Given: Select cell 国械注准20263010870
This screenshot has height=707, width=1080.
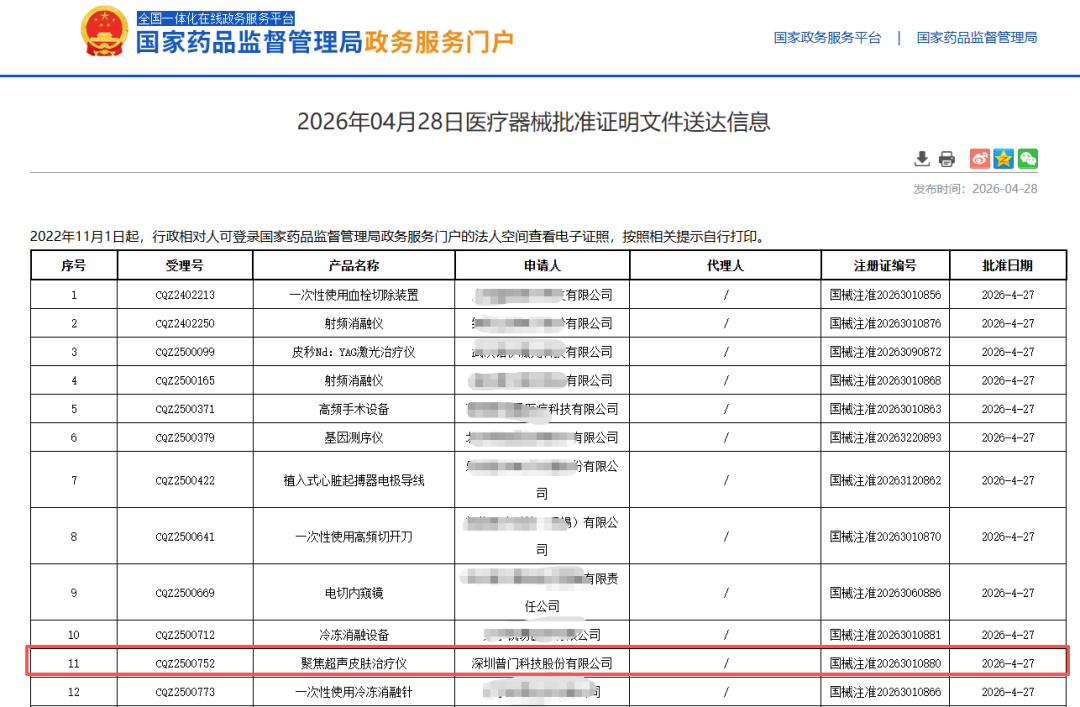Looking at the screenshot, I should tap(885, 537).
